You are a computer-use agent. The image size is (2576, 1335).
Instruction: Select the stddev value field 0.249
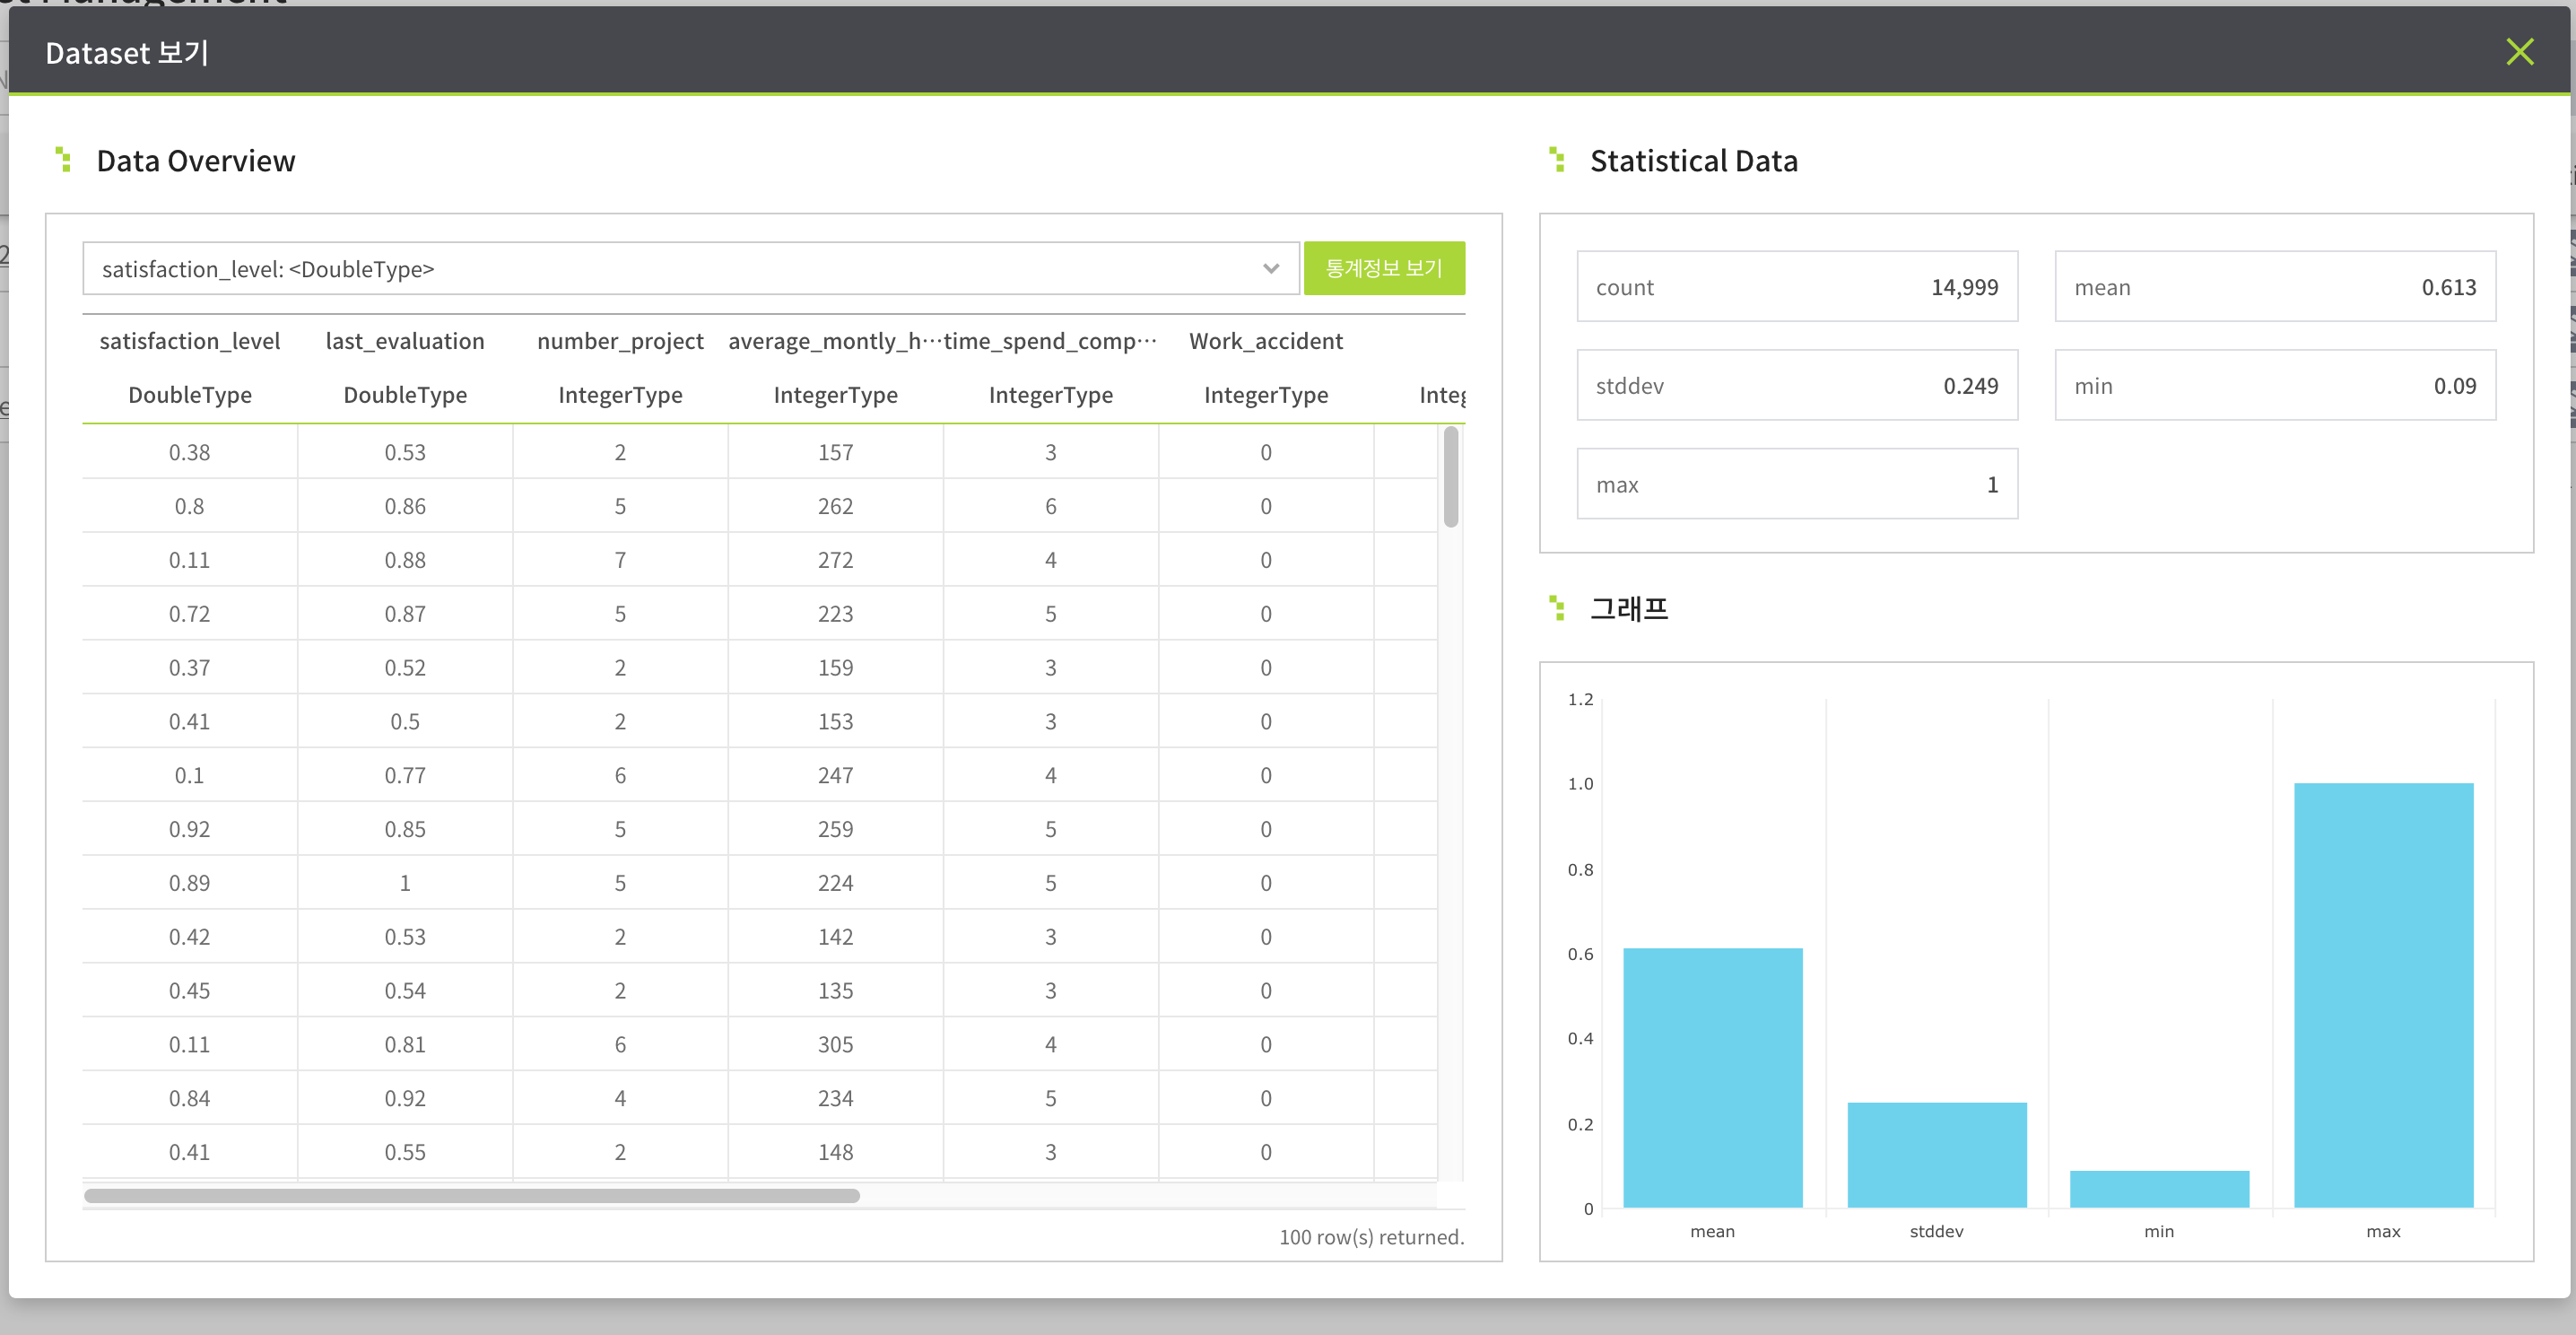click(1797, 386)
